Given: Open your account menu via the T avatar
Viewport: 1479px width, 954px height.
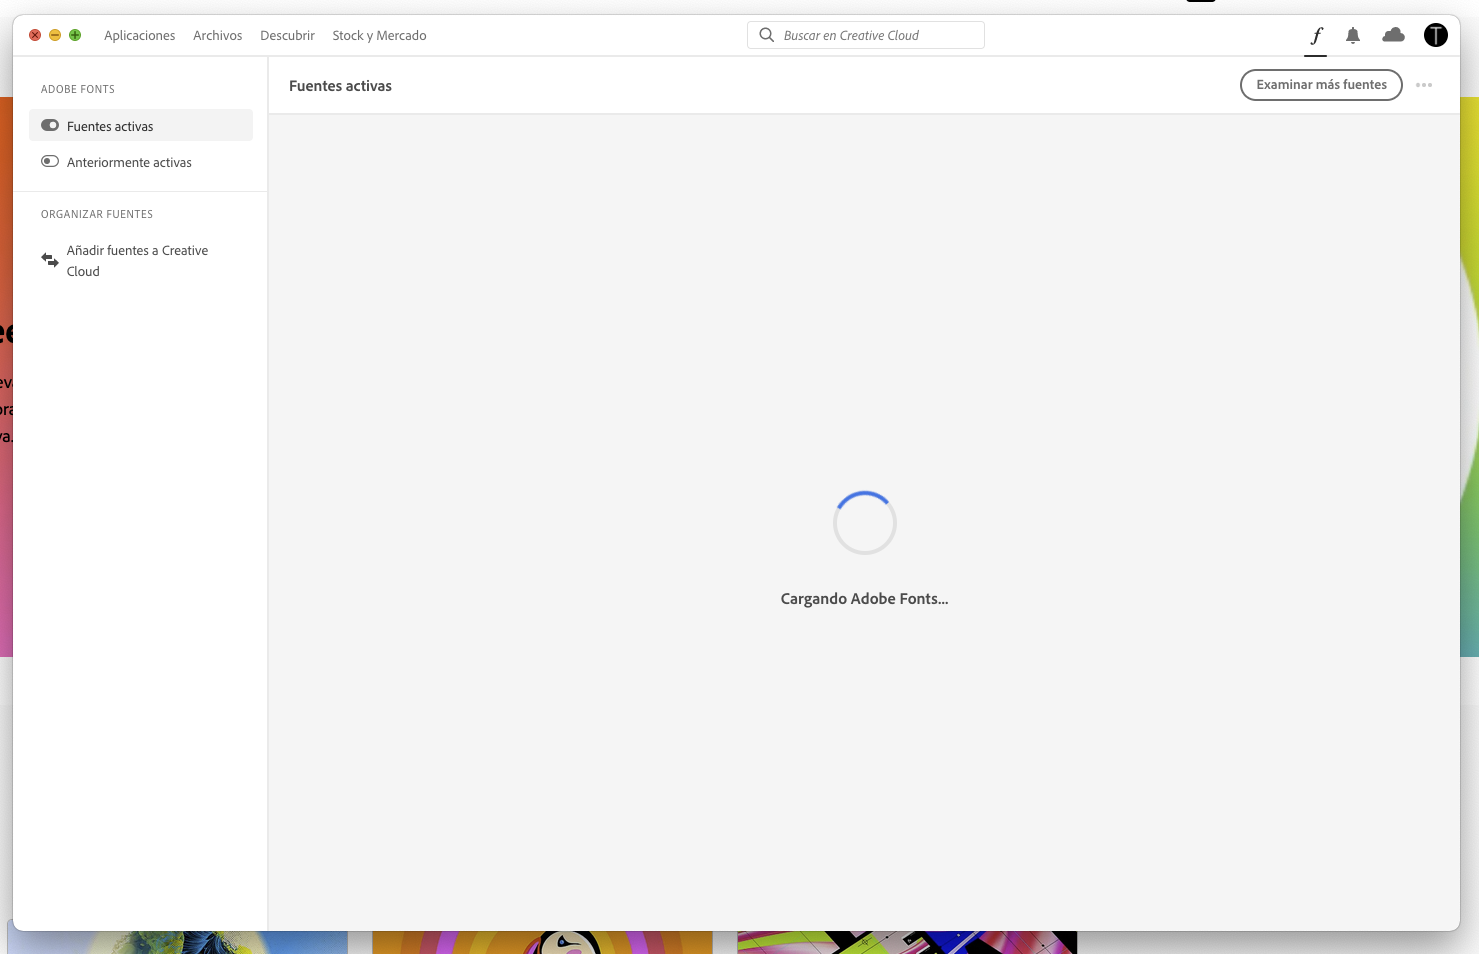Looking at the screenshot, I should (x=1435, y=35).
